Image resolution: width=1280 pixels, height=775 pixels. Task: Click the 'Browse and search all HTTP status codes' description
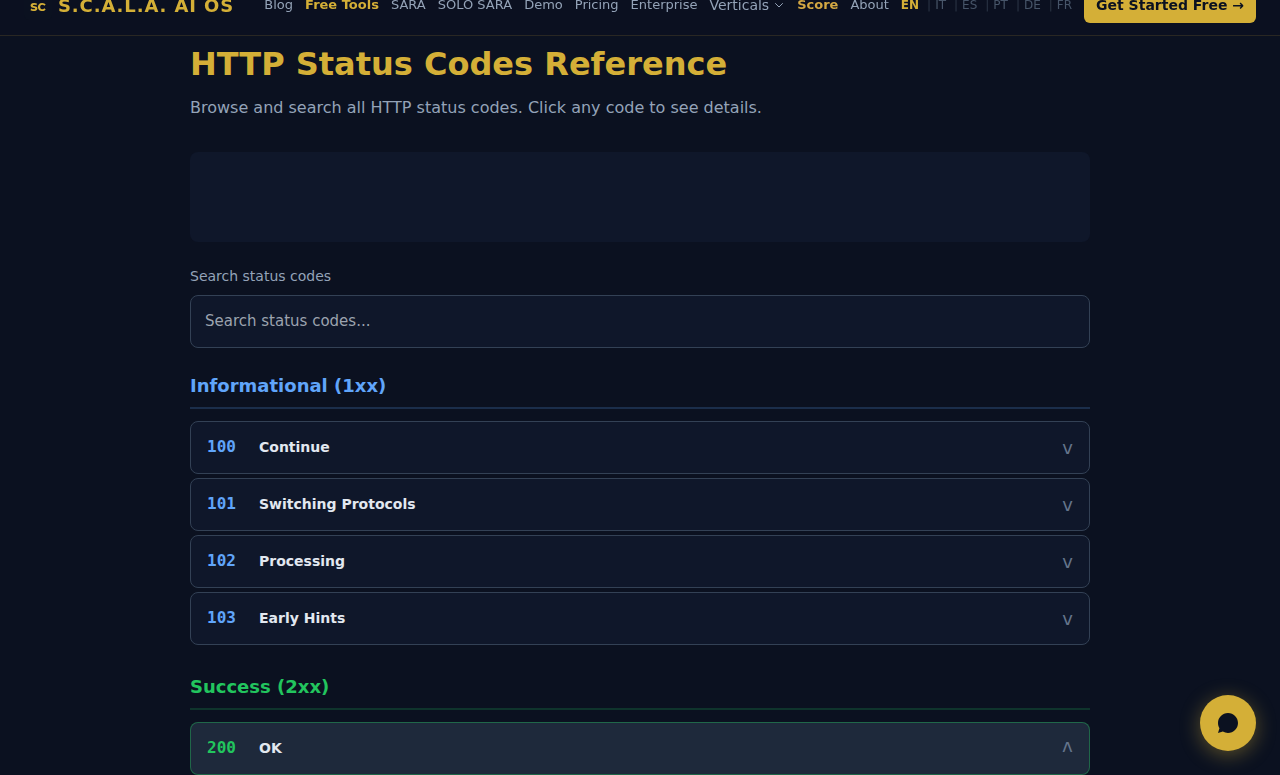pos(476,107)
